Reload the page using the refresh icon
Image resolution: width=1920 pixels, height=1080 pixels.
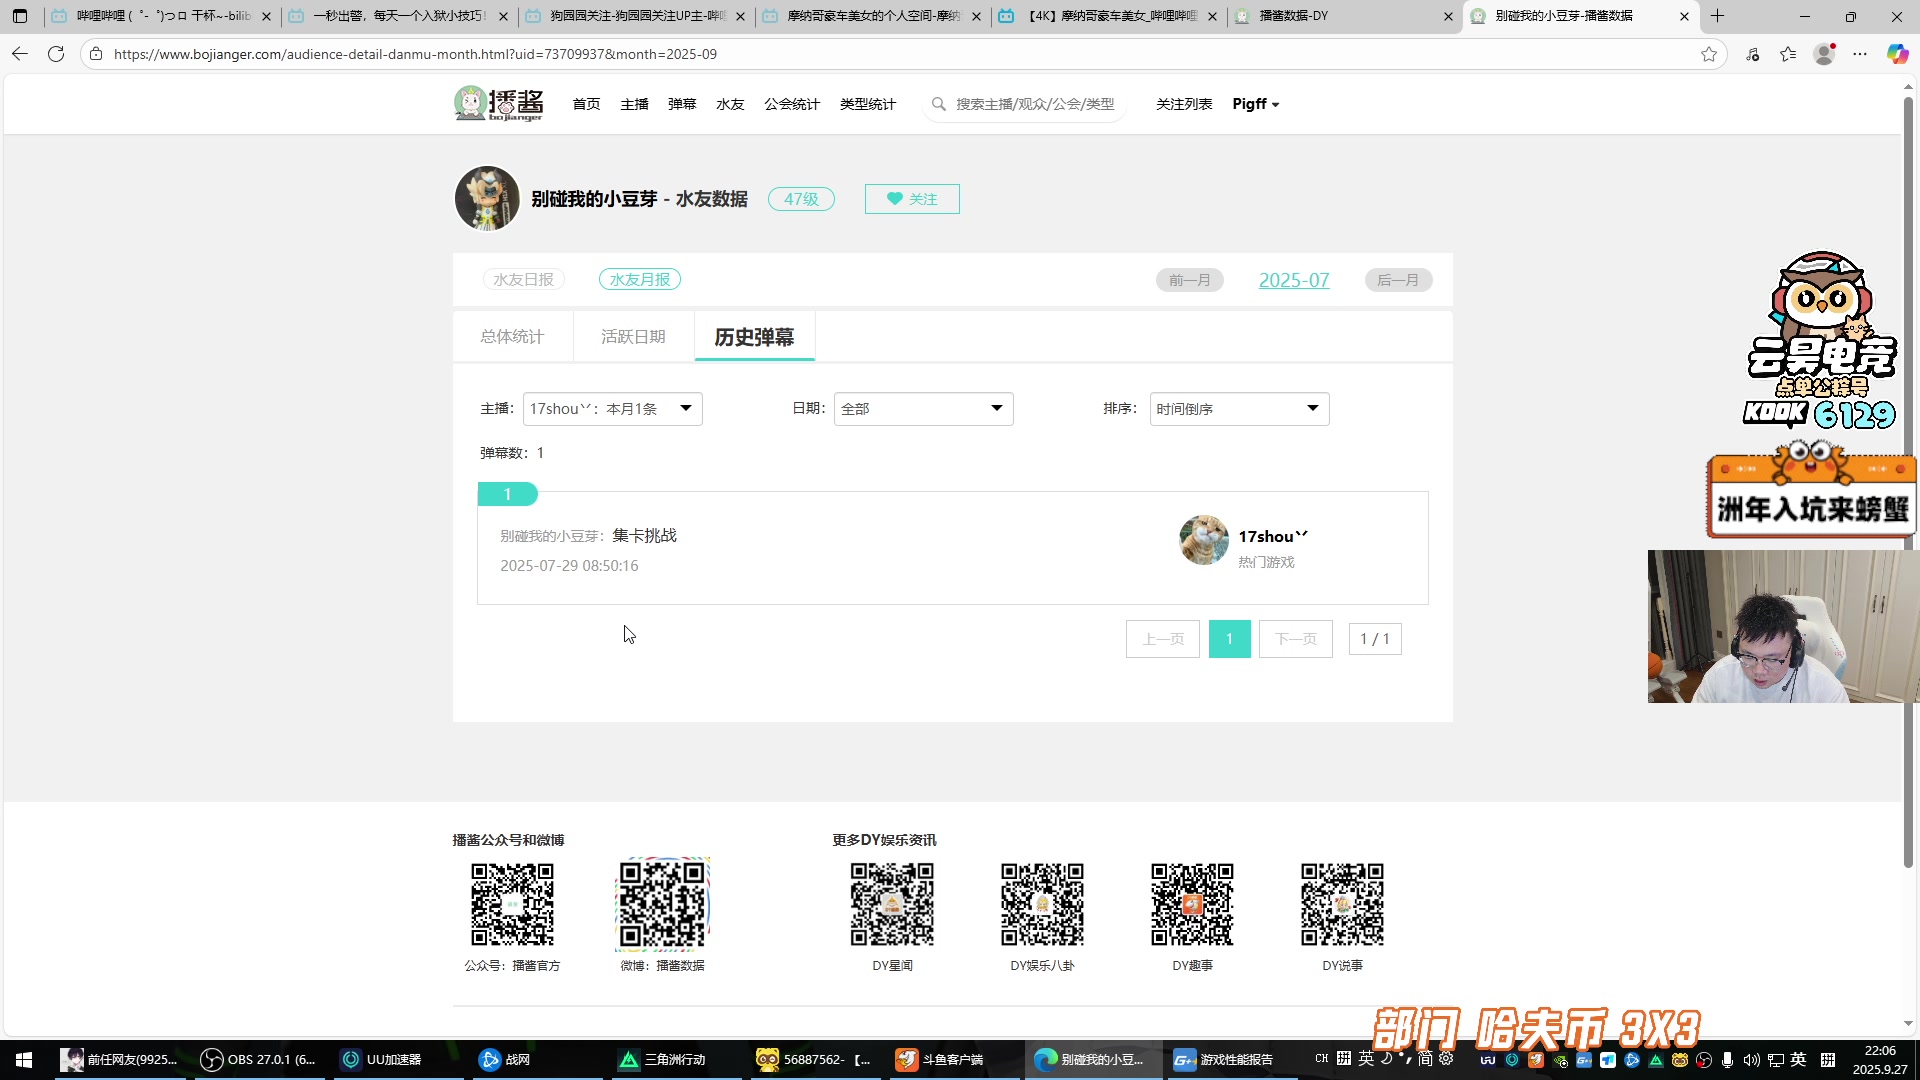pos(56,54)
